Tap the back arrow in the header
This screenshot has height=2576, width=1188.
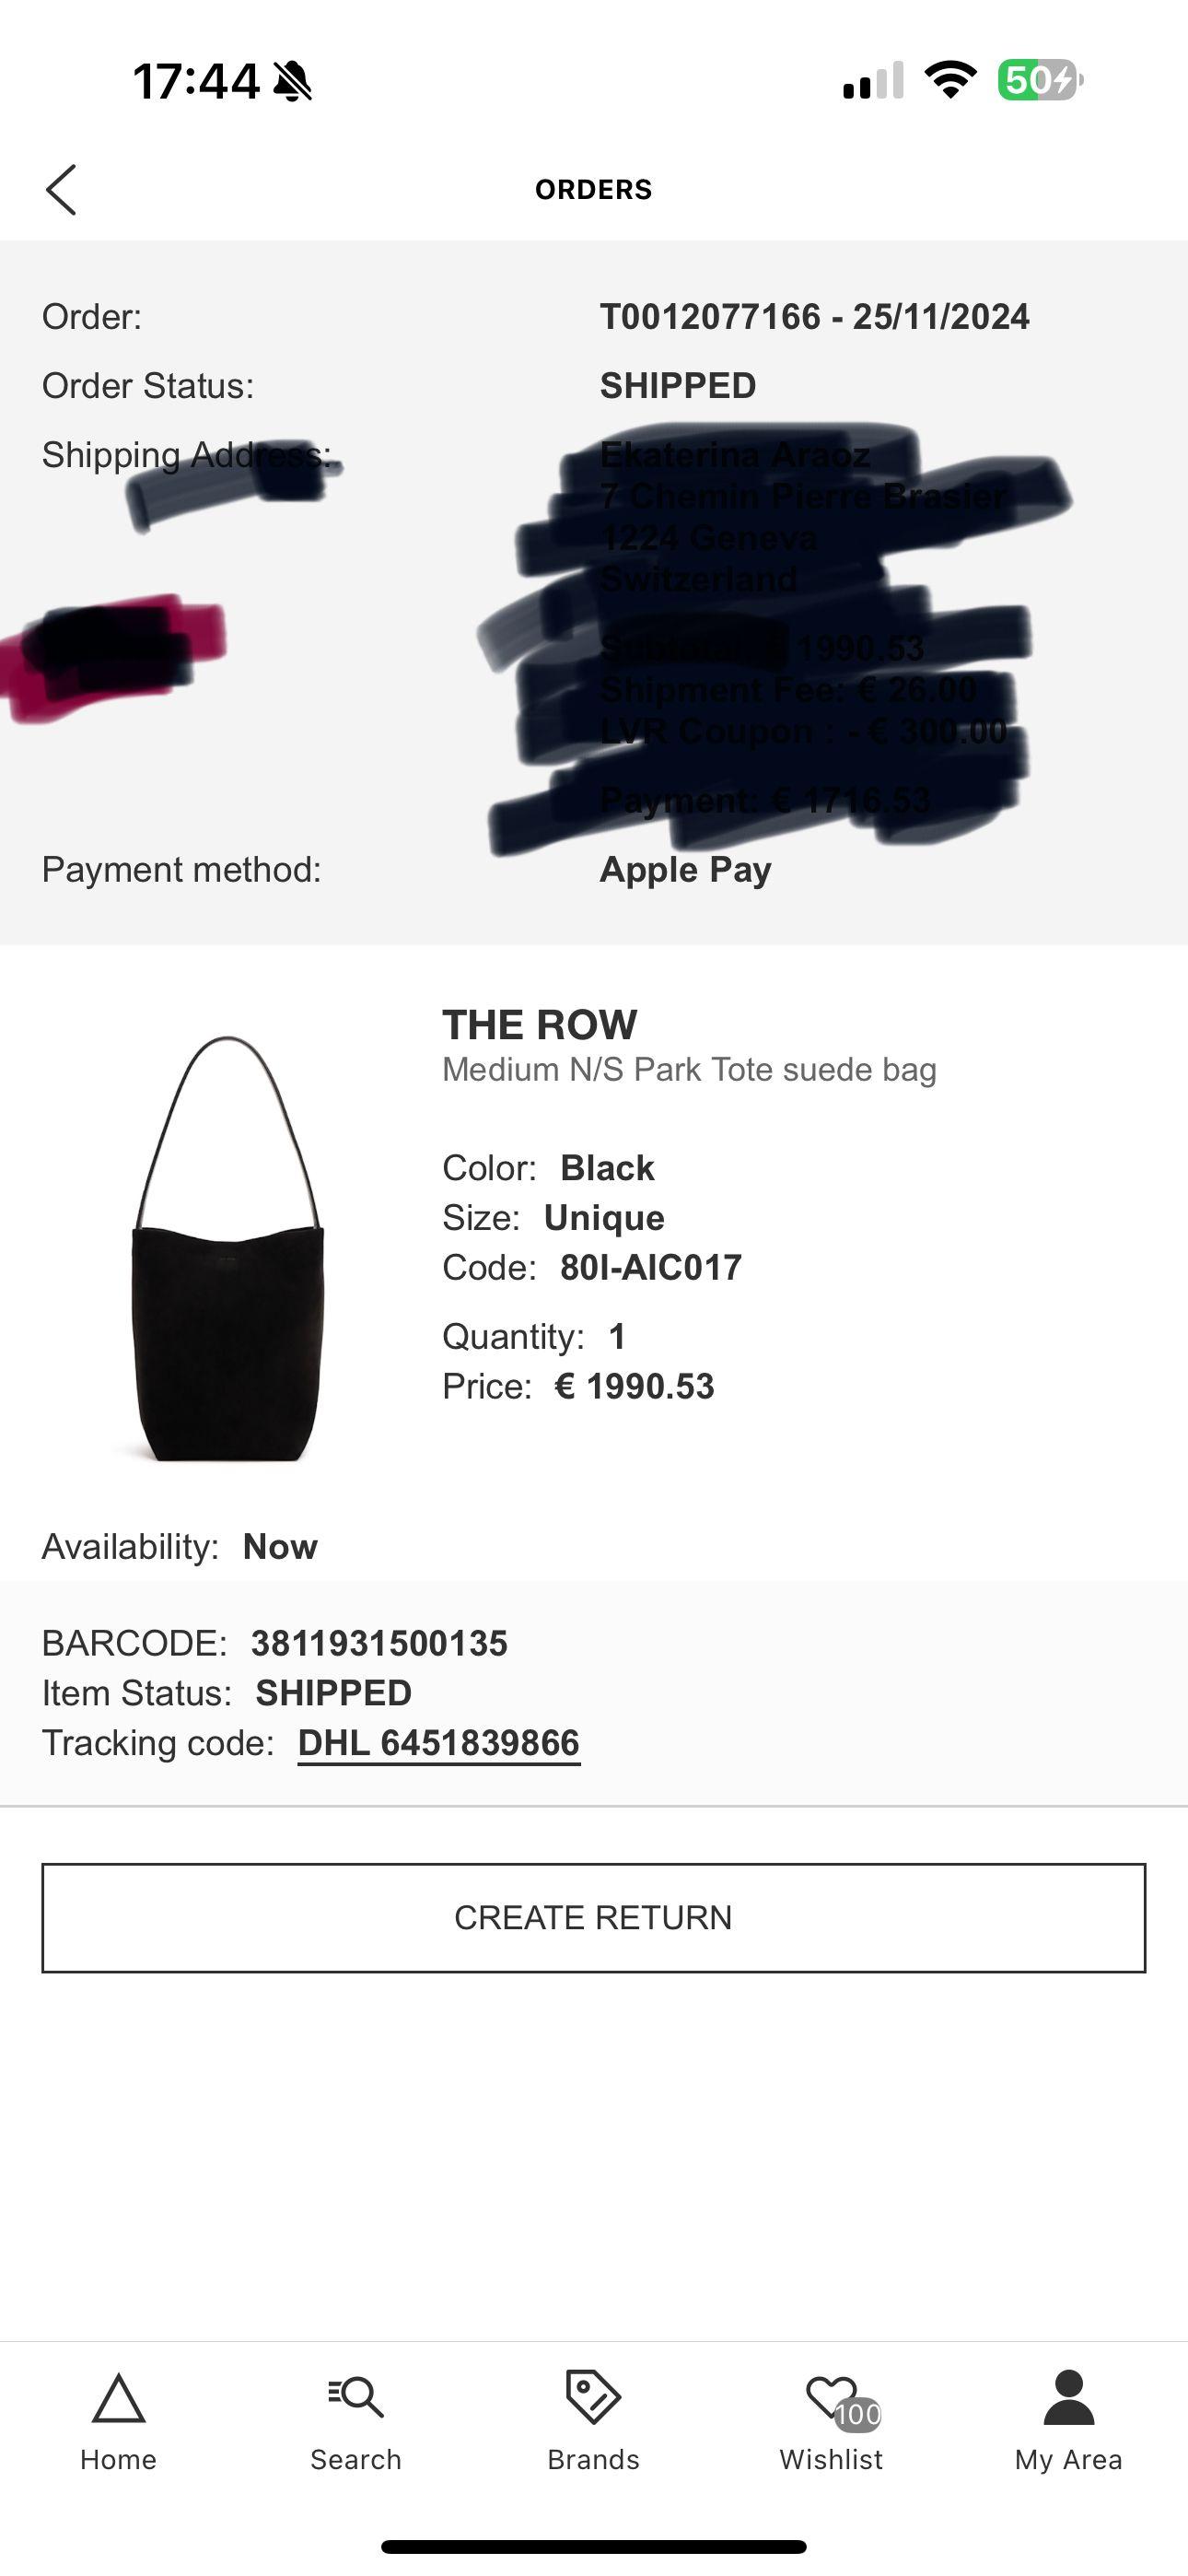(x=61, y=189)
